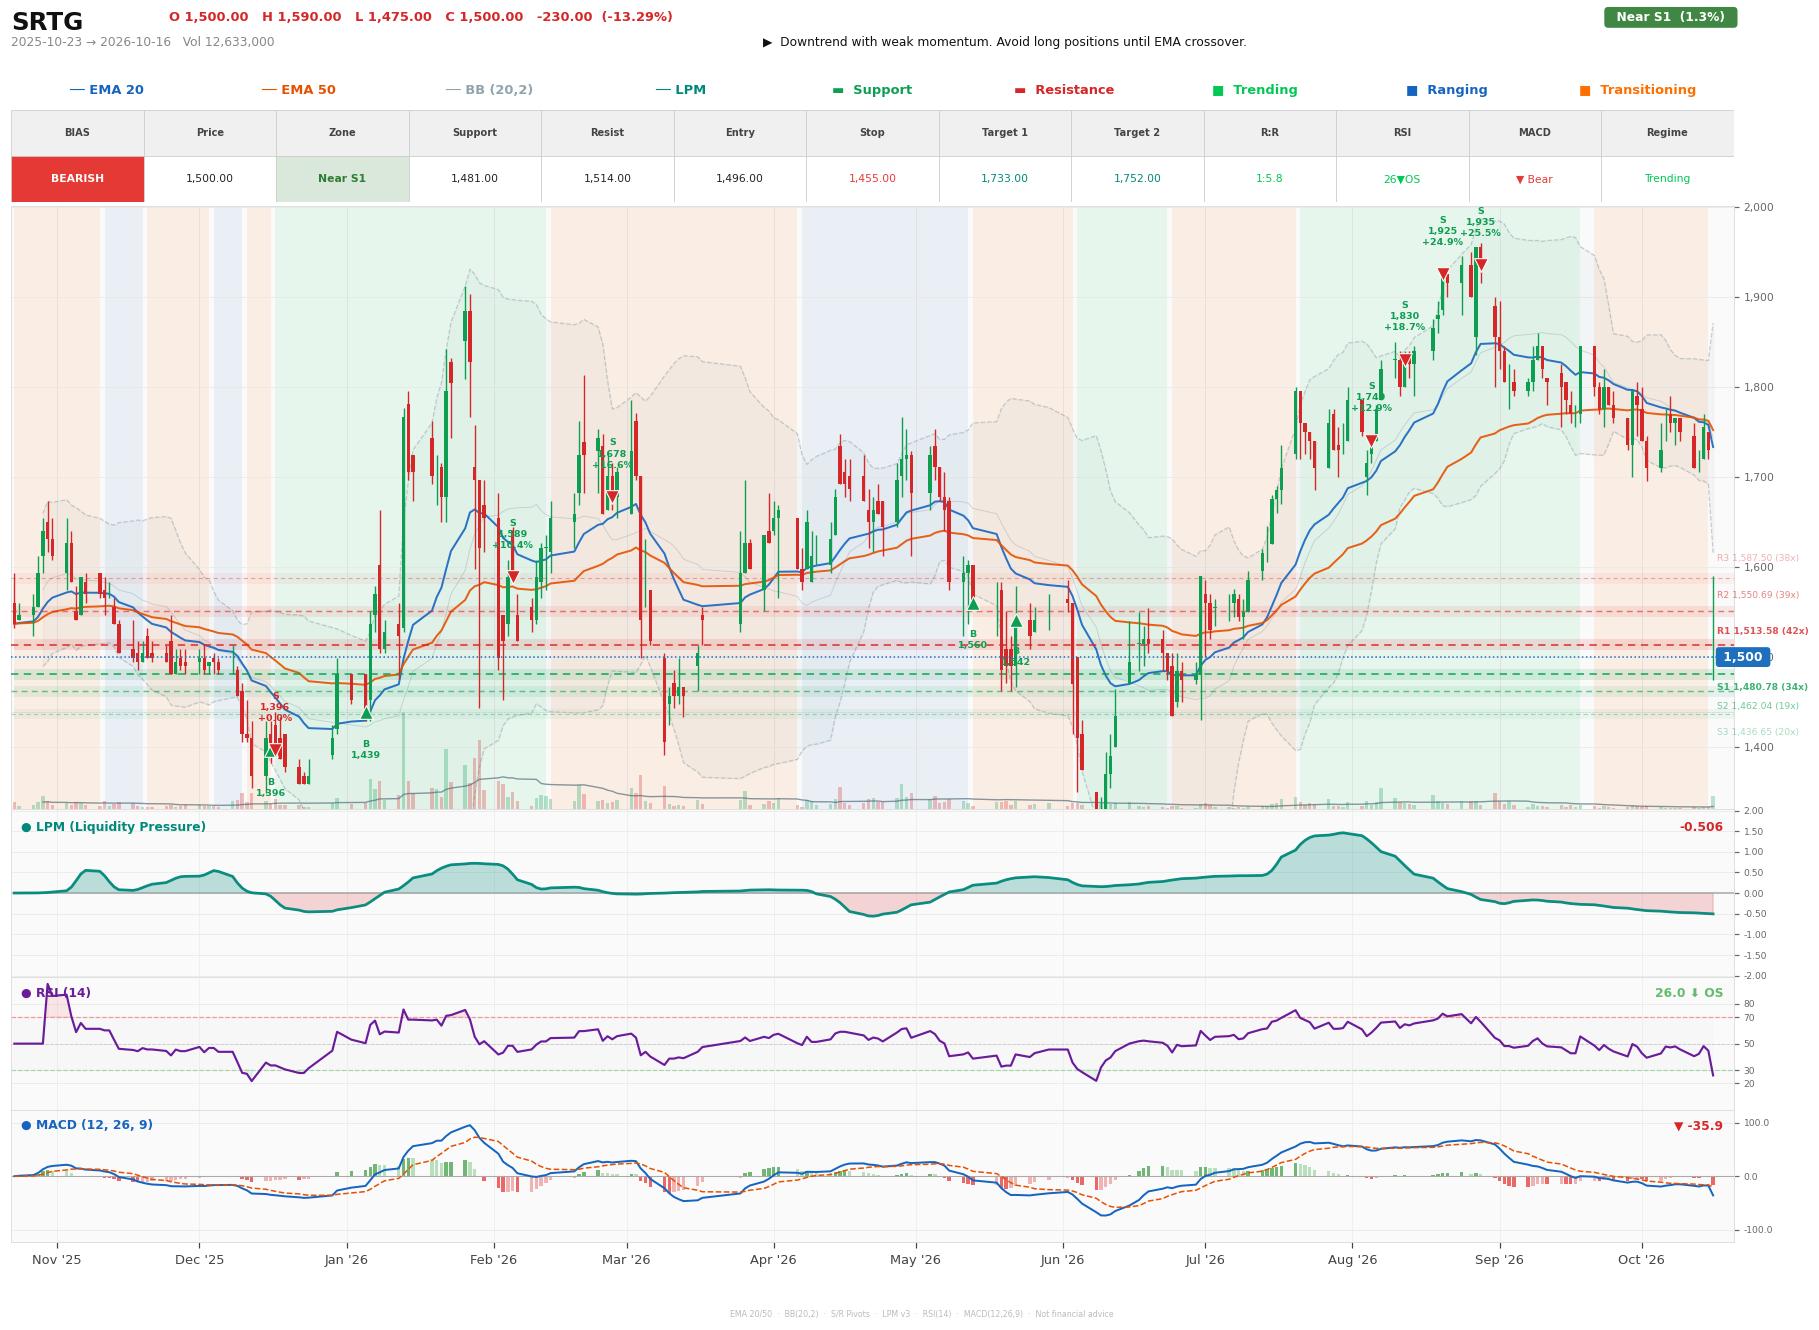
Task: Click the RSI cell showing 26 OS
Action: tap(1402, 179)
